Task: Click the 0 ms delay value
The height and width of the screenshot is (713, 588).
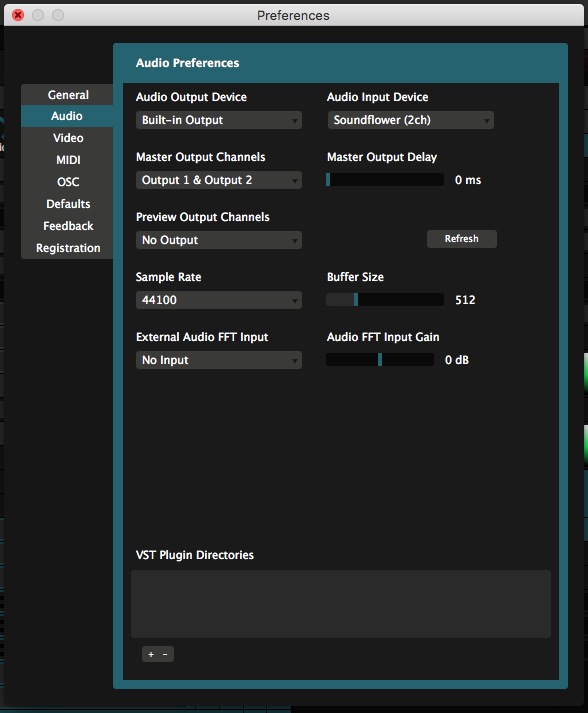Action: coord(468,180)
